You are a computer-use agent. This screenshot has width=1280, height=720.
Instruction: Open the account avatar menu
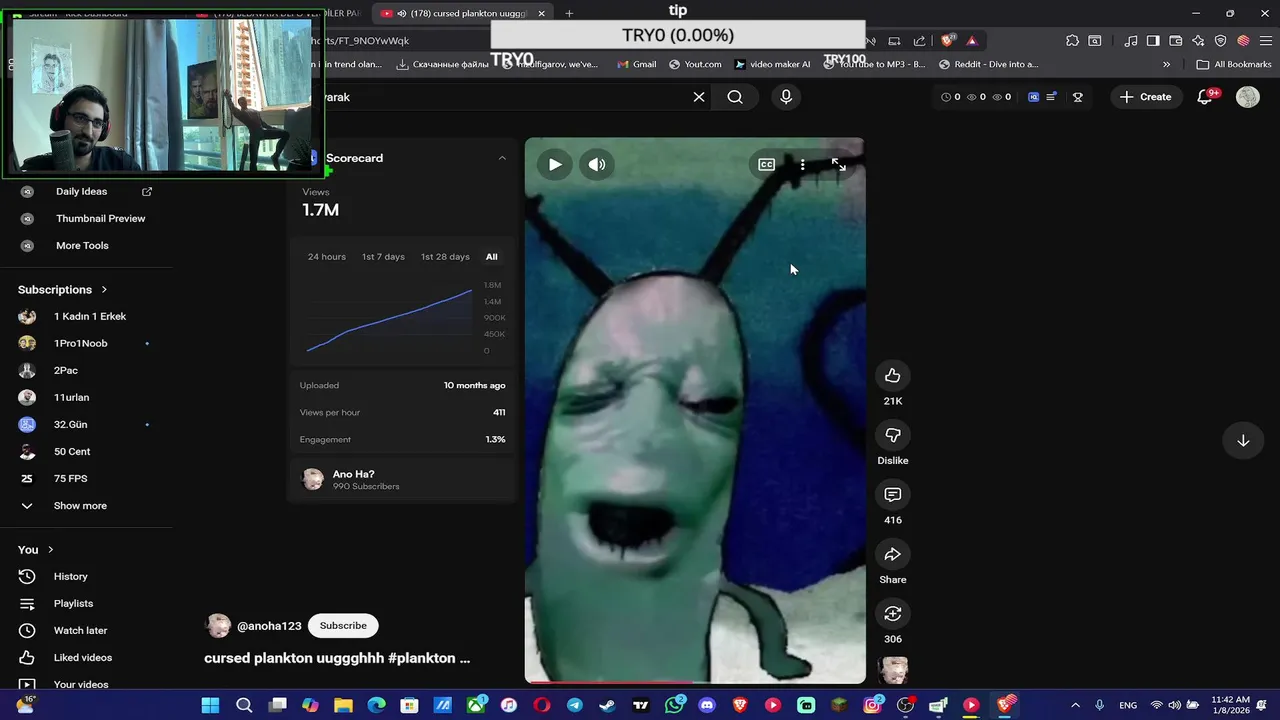tap(1248, 97)
